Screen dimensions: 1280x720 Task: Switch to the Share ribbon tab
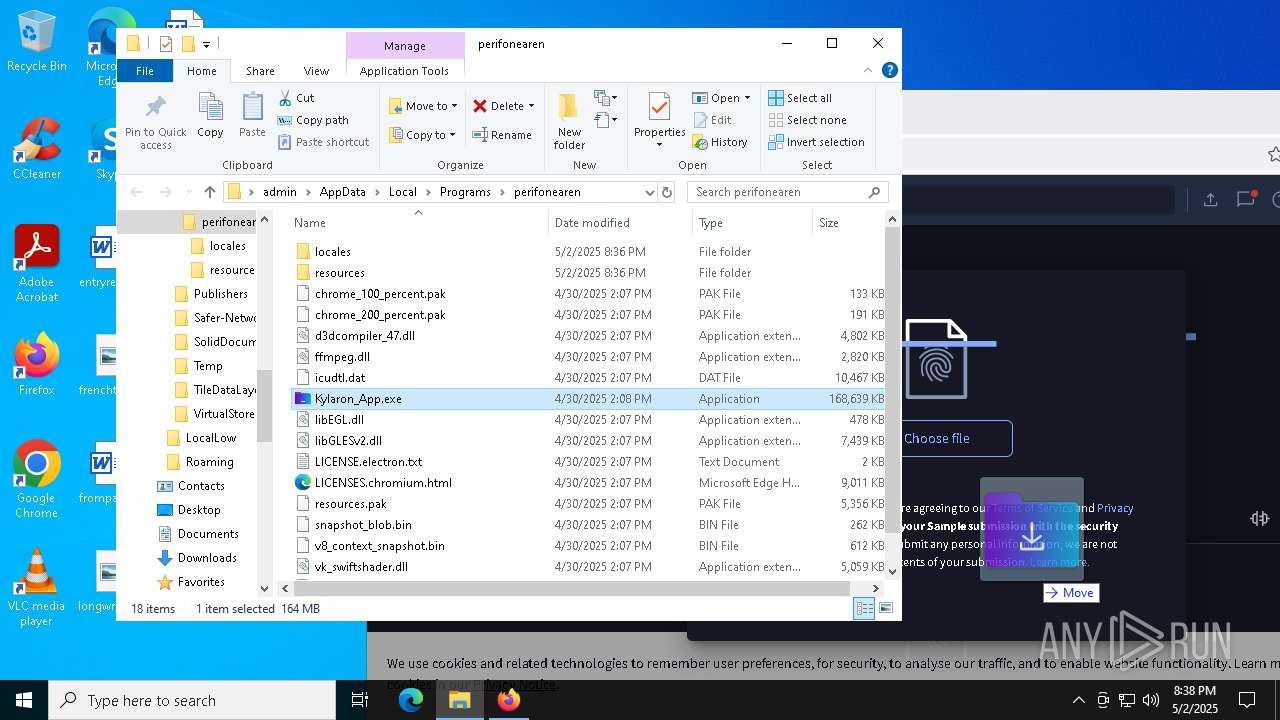(260, 71)
